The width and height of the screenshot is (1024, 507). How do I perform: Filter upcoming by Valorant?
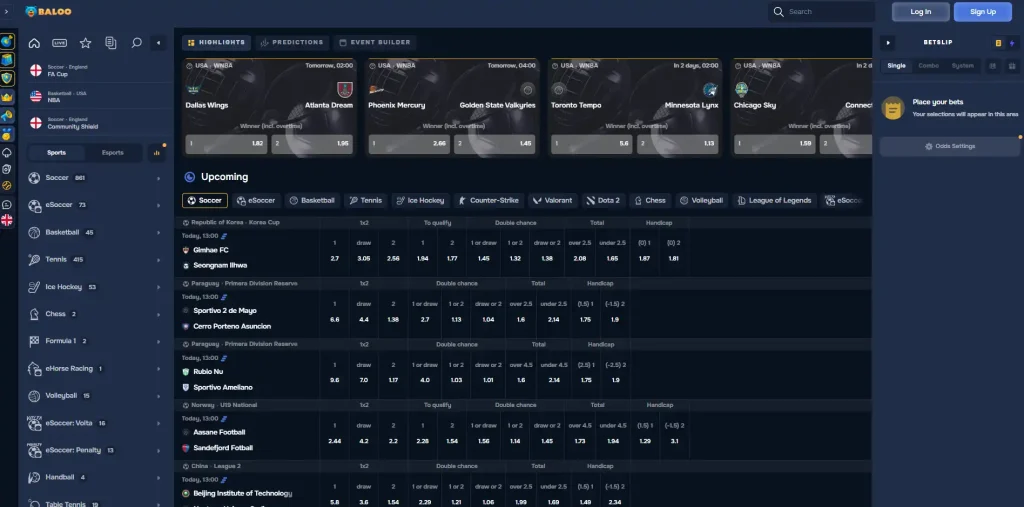tap(553, 201)
